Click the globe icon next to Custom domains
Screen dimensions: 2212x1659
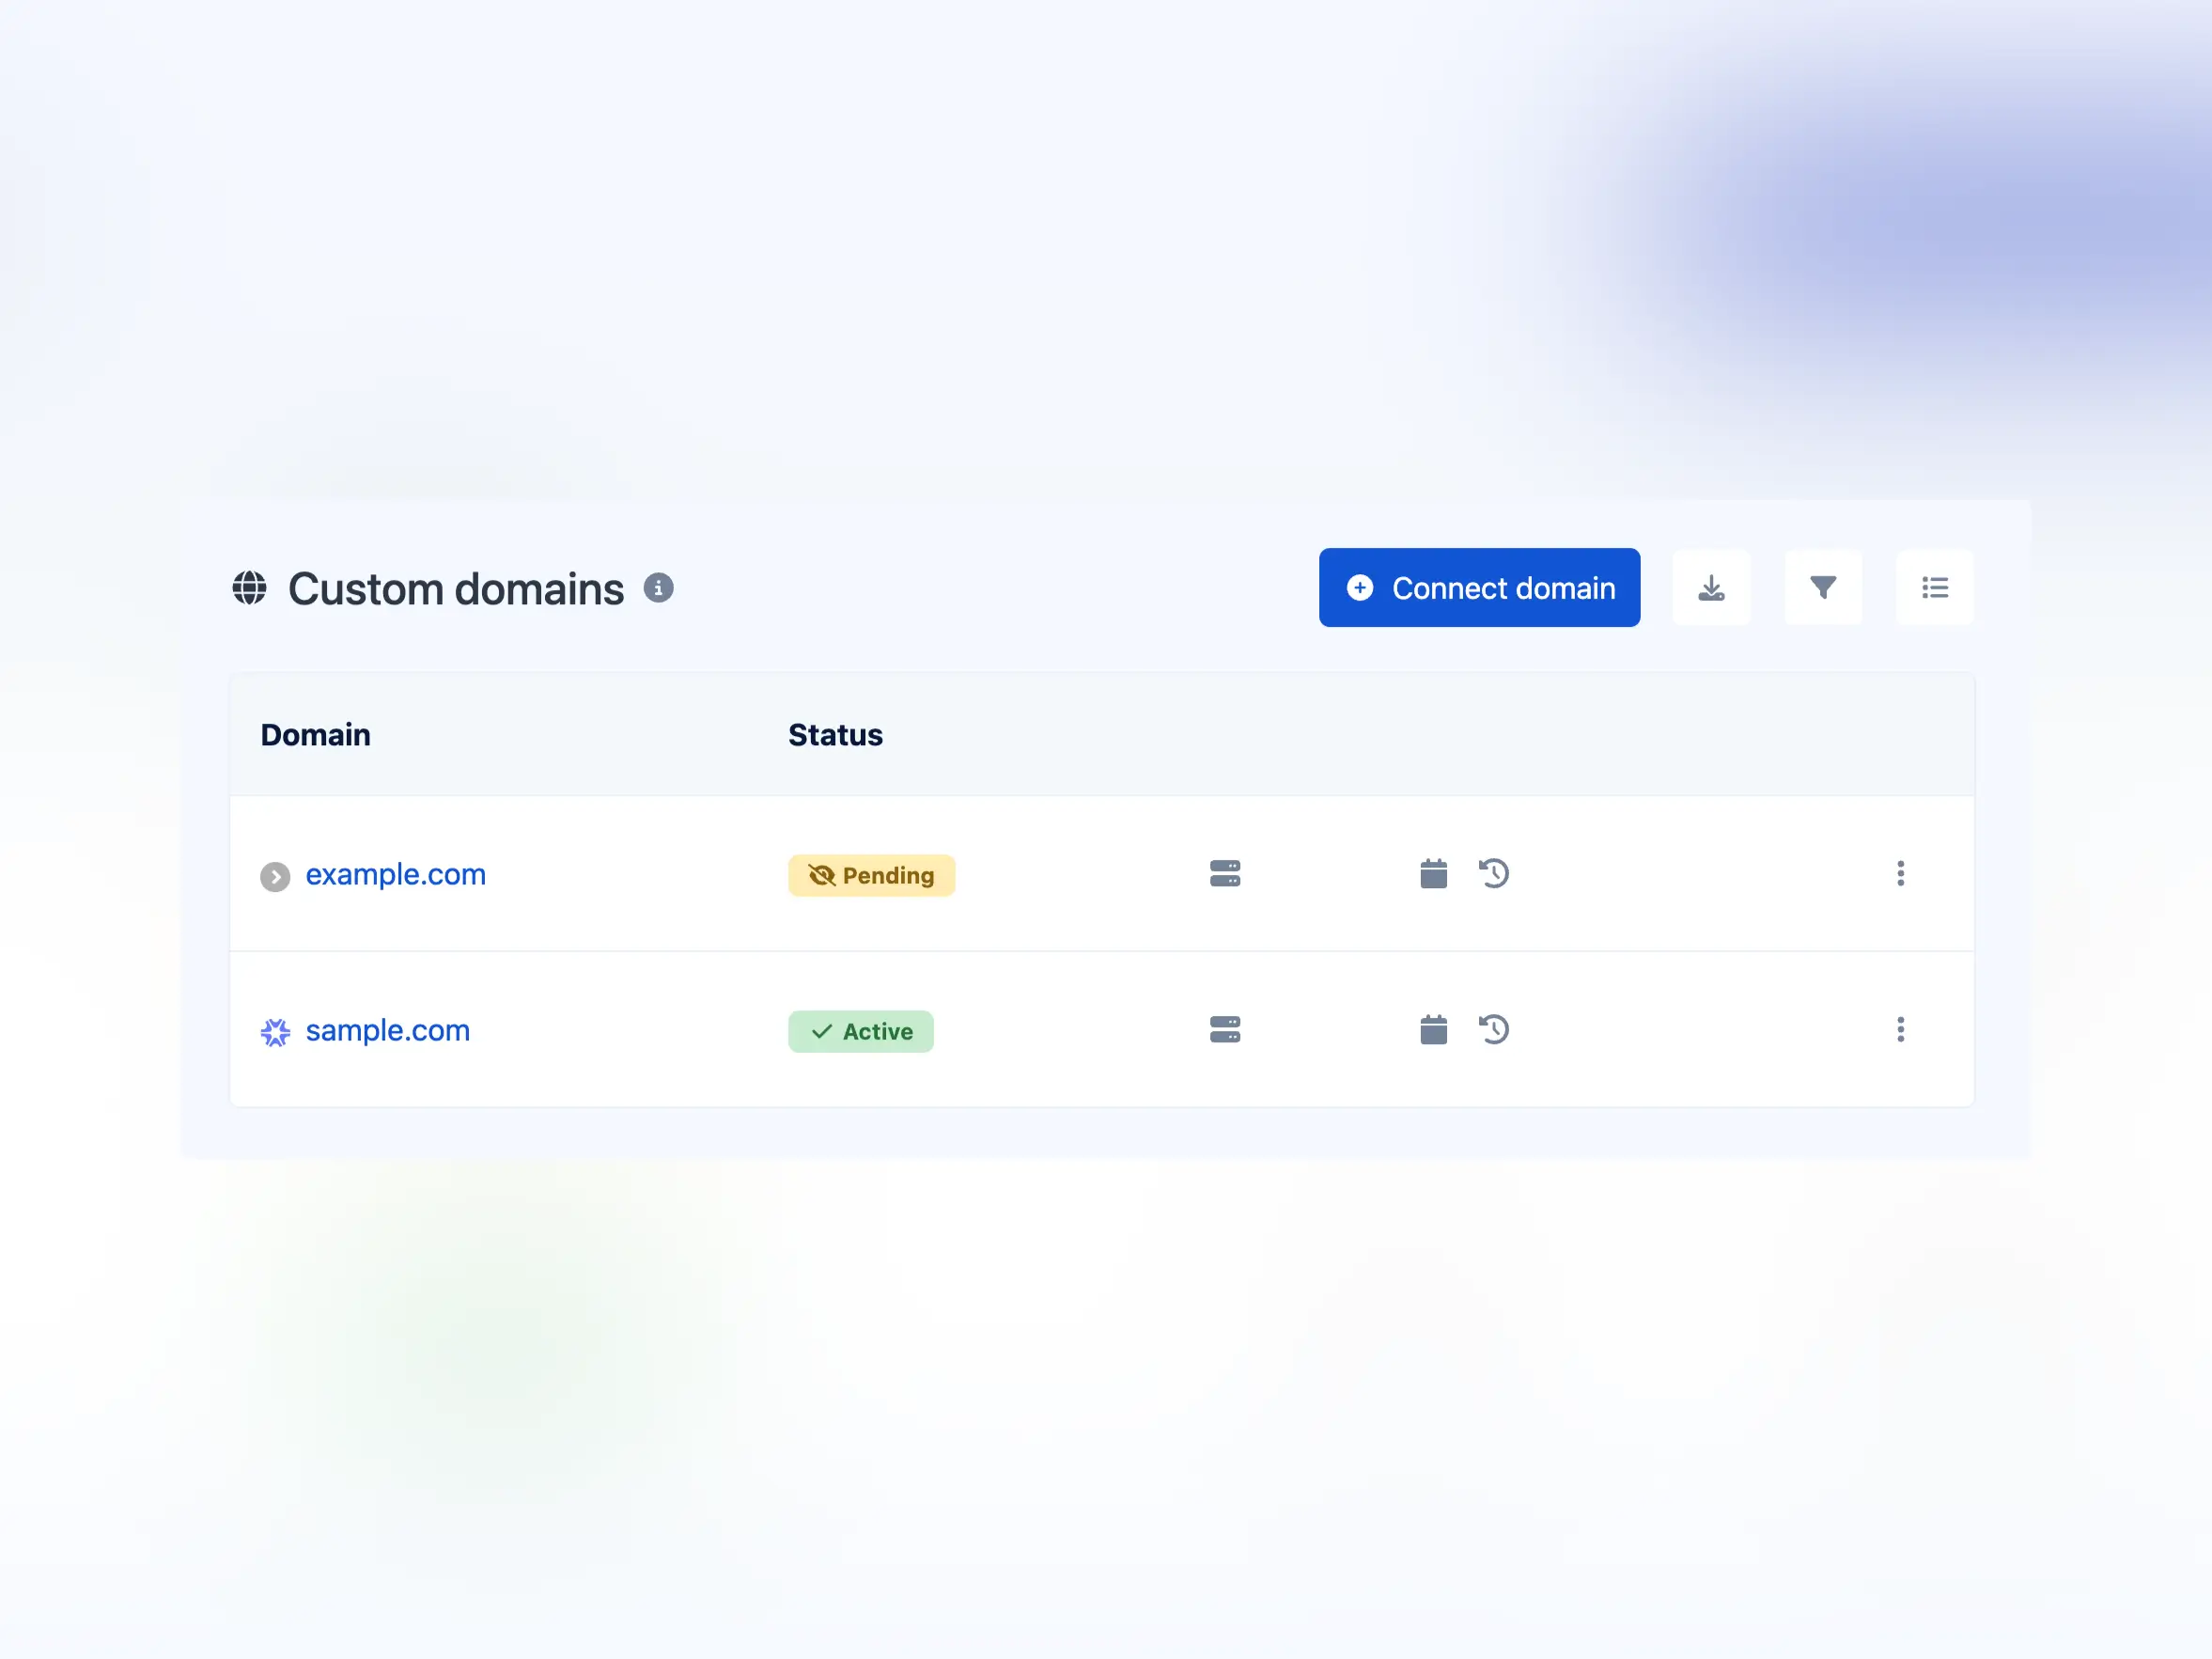(x=251, y=588)
